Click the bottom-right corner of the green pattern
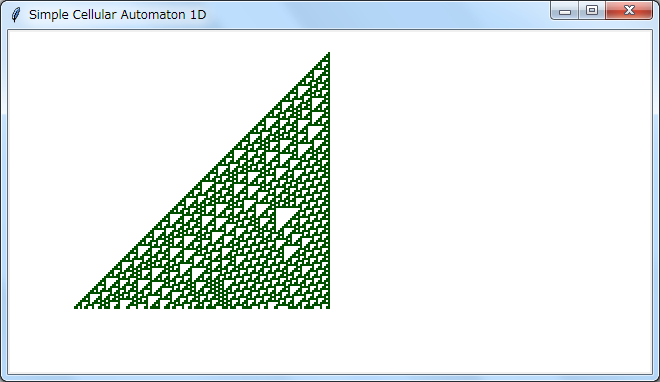The width and height of the screenshot is (660, 382). (x=328, y=307)
